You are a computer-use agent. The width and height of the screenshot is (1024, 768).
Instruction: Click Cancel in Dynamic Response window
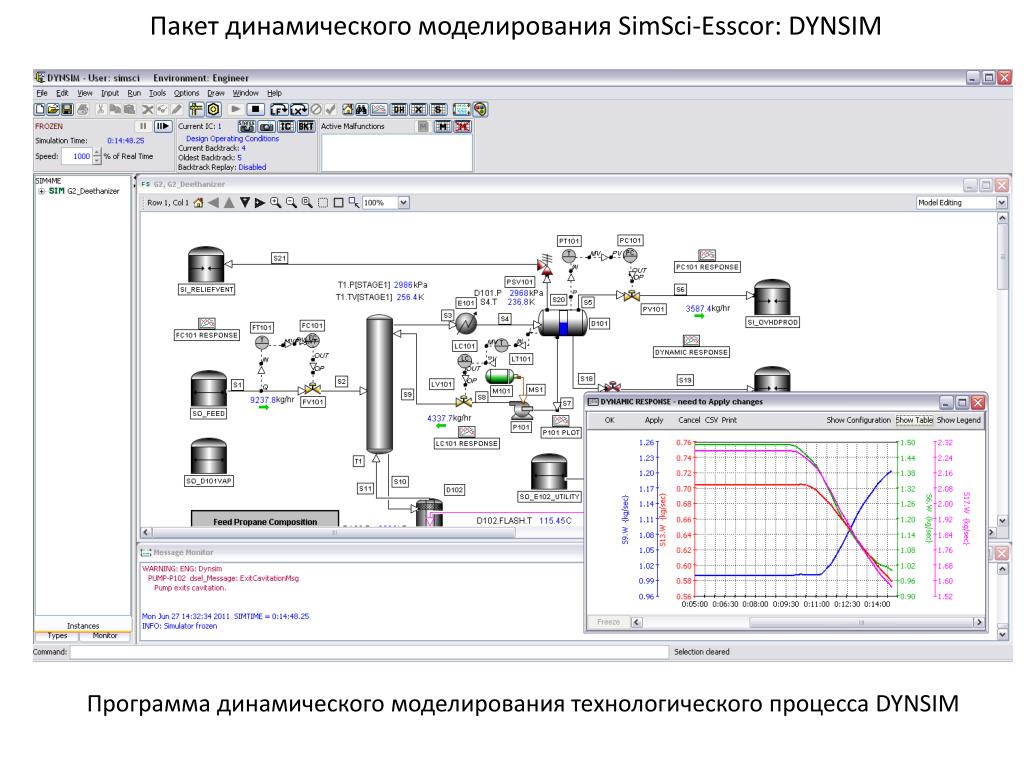[689, 420]
